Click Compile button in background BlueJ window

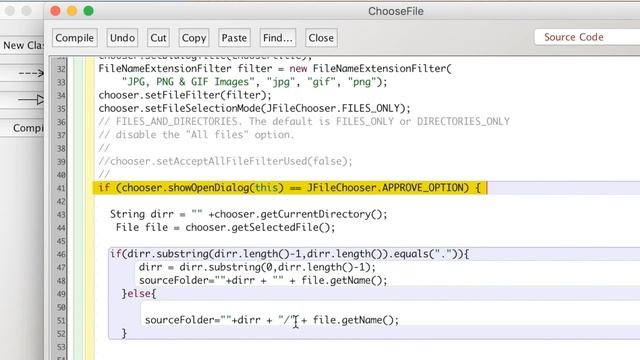click(22, 128)
